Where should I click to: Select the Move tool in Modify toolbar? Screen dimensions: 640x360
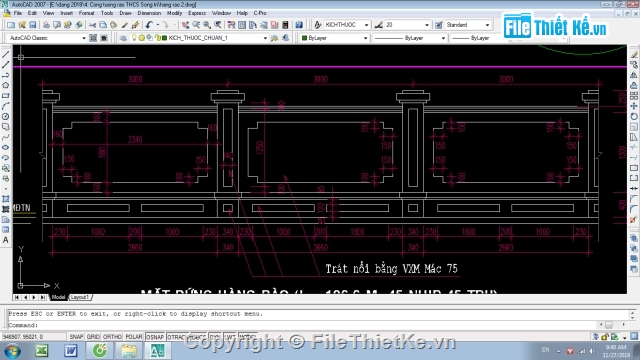[x=633, y=106]
